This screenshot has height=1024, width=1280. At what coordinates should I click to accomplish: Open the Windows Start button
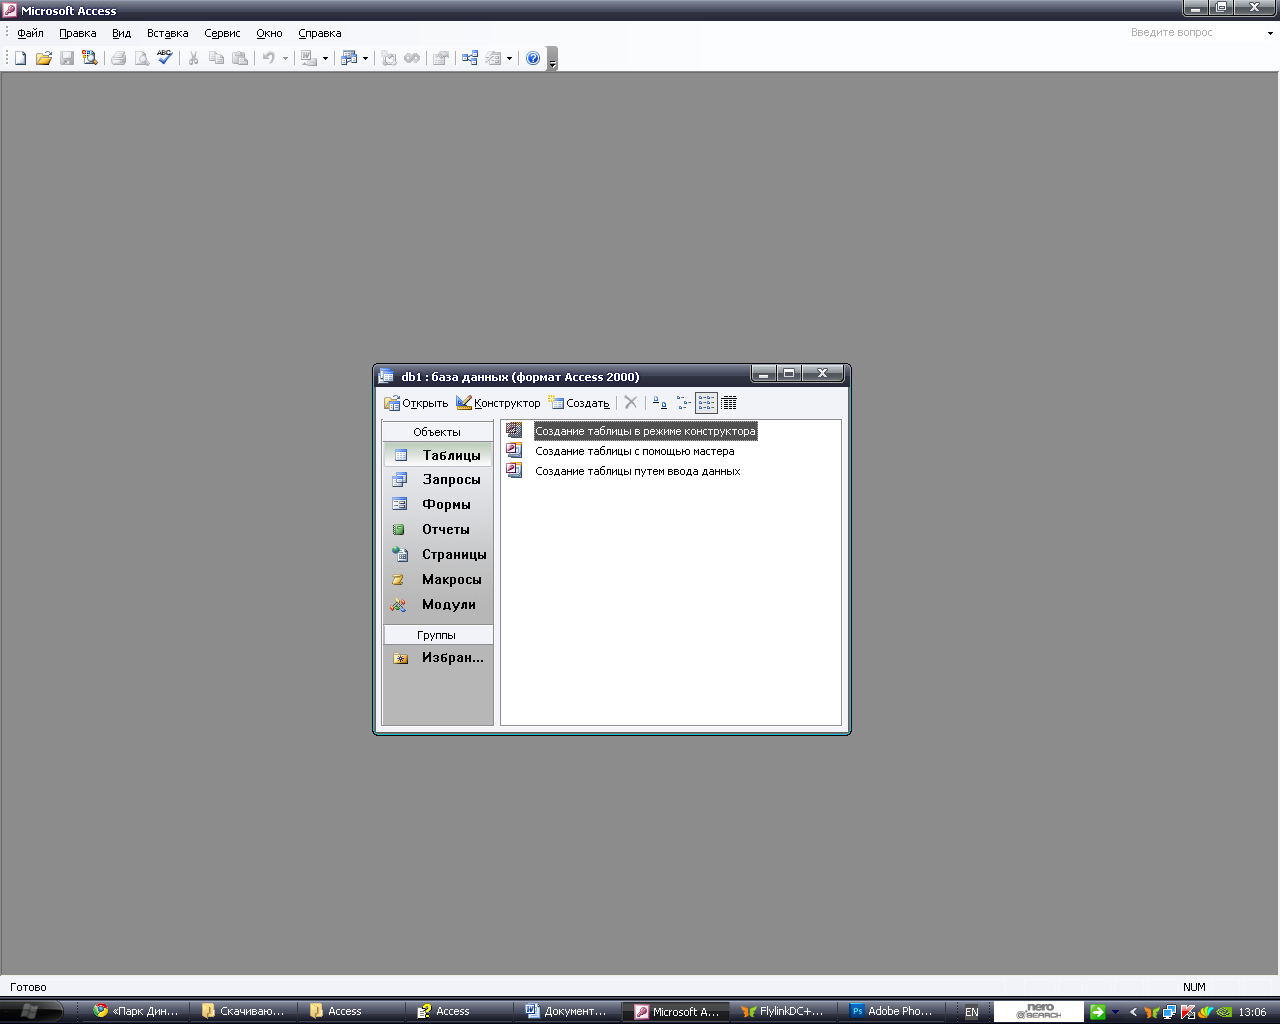[30, 1011]
